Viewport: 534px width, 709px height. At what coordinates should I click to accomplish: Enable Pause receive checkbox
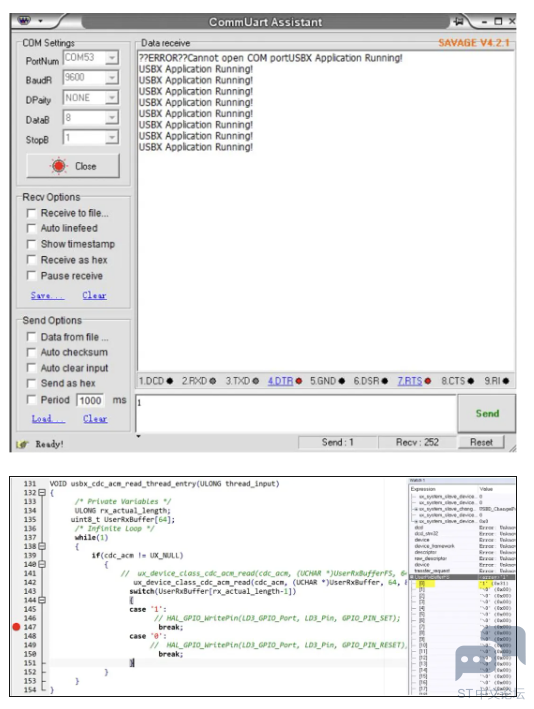click(x=31, y=276)
